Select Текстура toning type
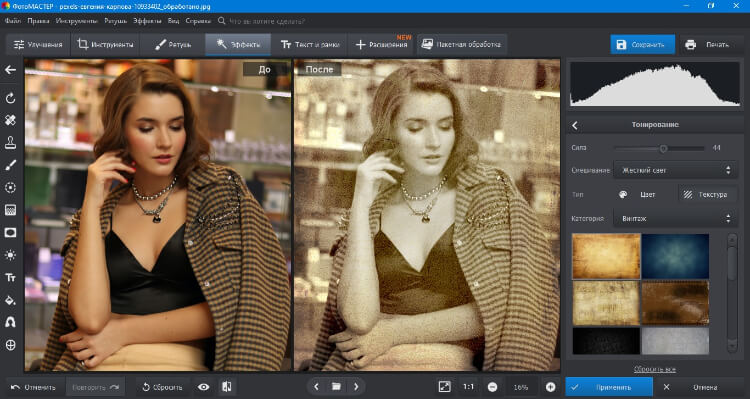 [x=706, y=194]
